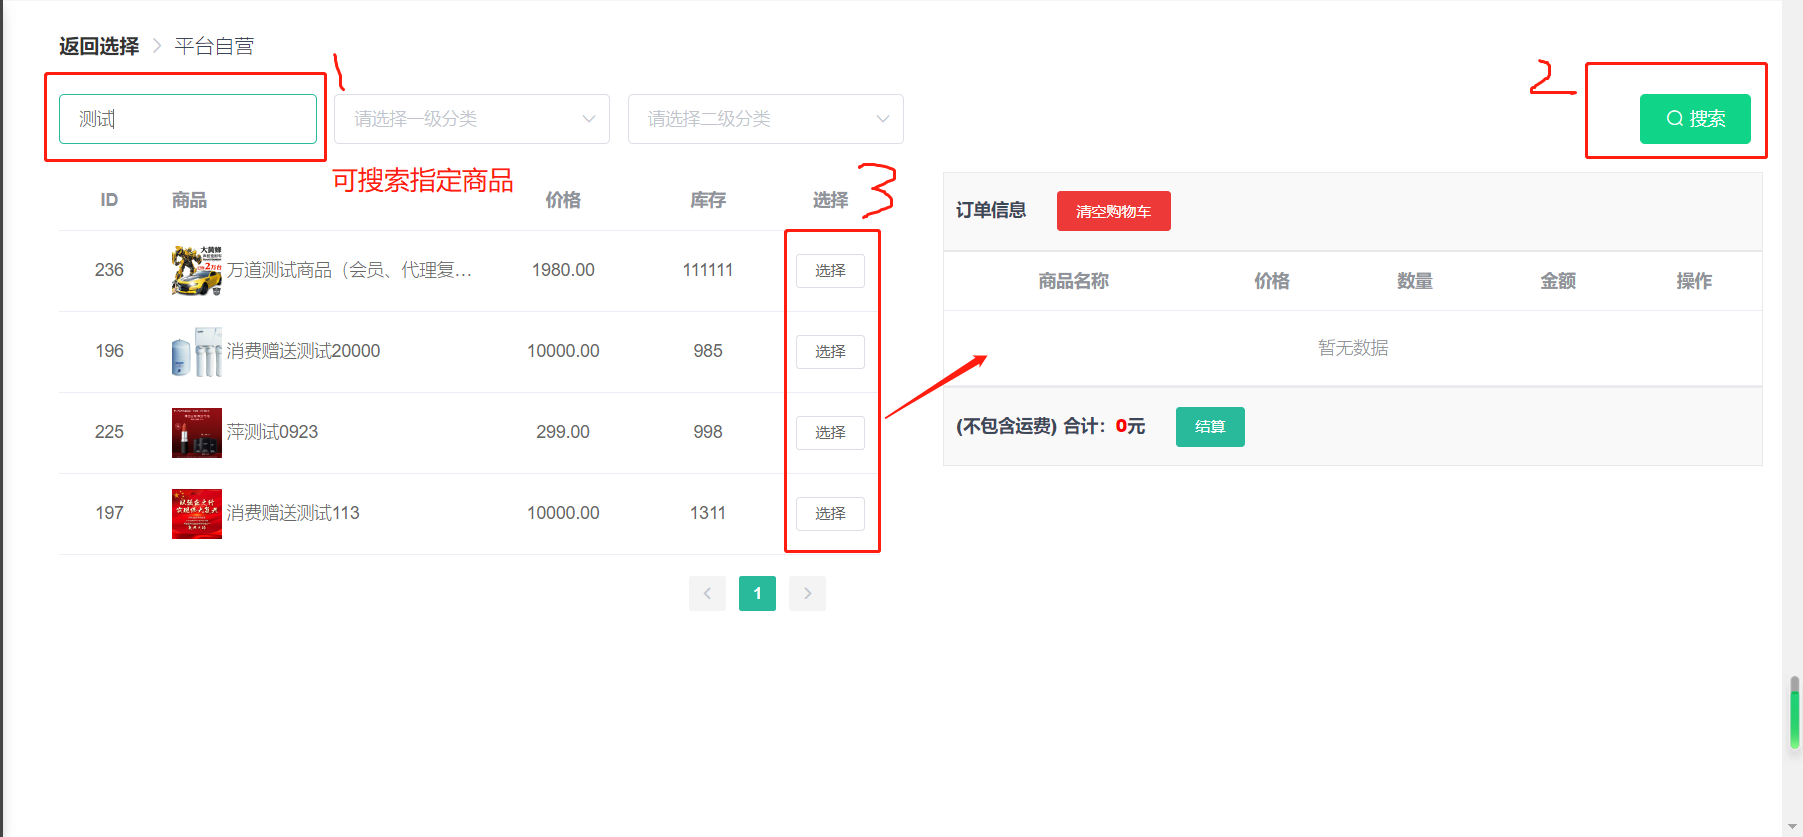Click the 平台自营 breadcrumb item

214,46
